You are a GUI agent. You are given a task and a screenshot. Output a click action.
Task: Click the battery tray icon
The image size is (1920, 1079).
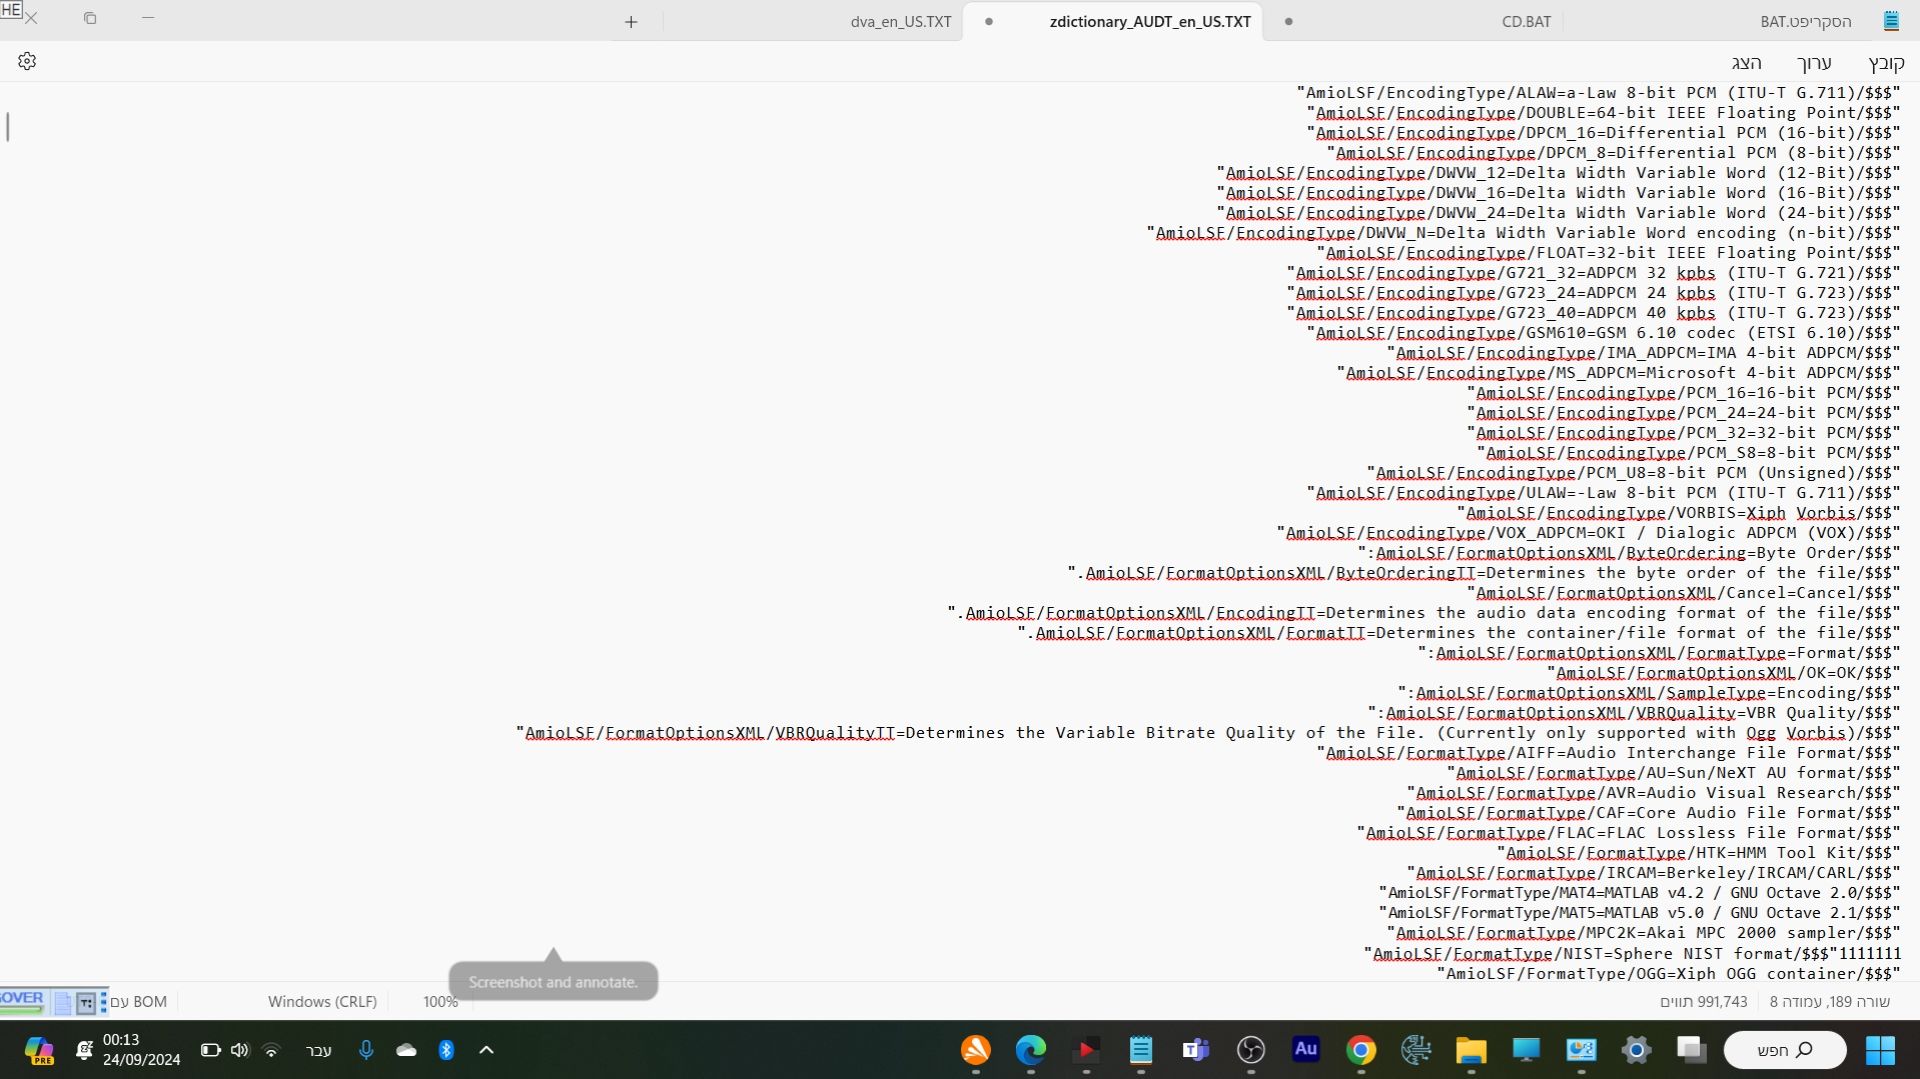(x=210, y=1050)
